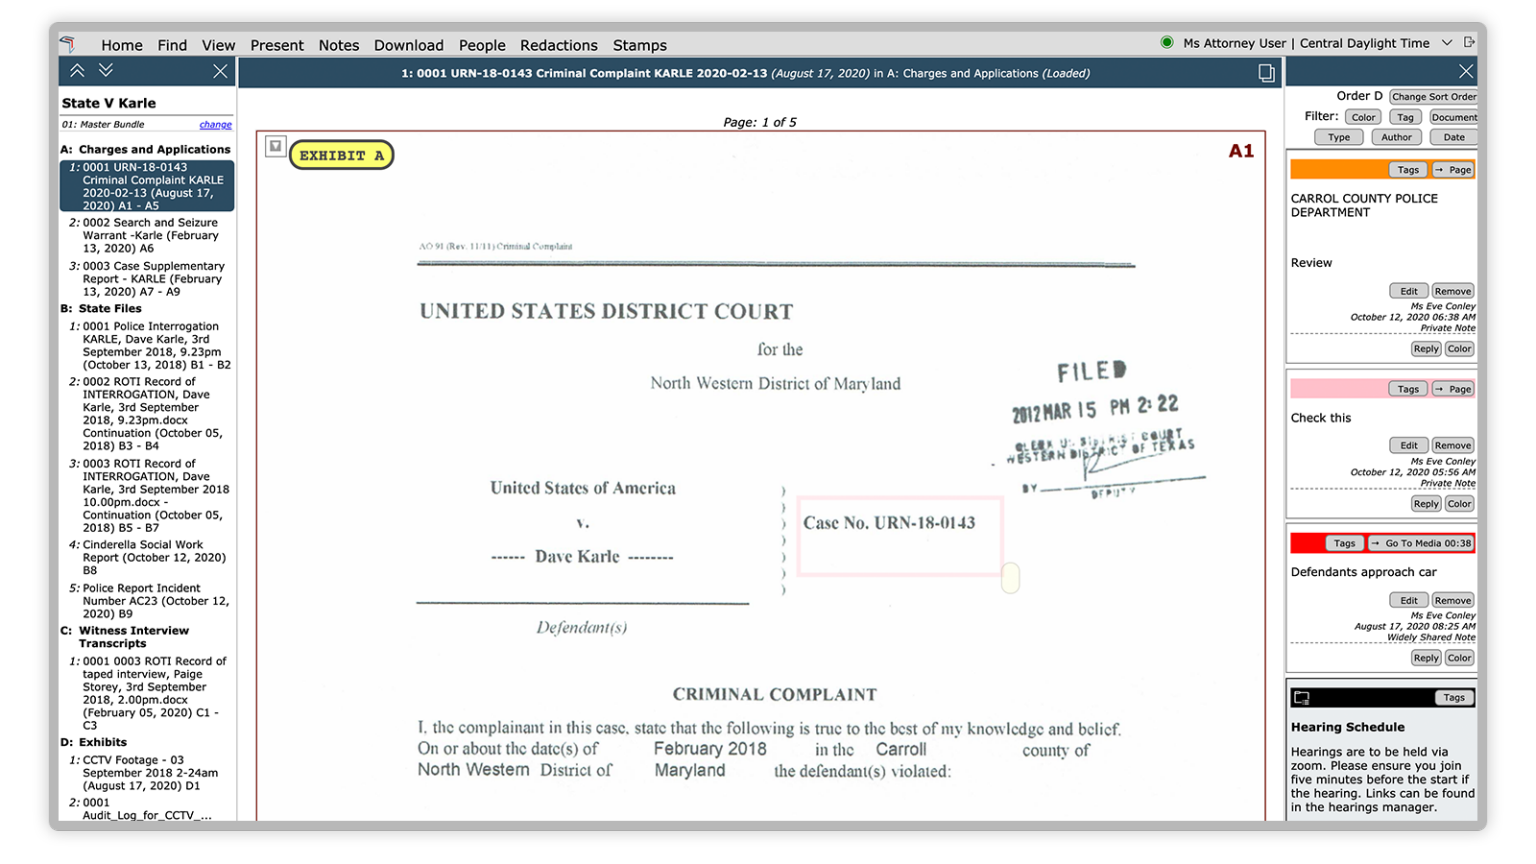
Task: Open the Redactions menu
Action: [558, 45]
